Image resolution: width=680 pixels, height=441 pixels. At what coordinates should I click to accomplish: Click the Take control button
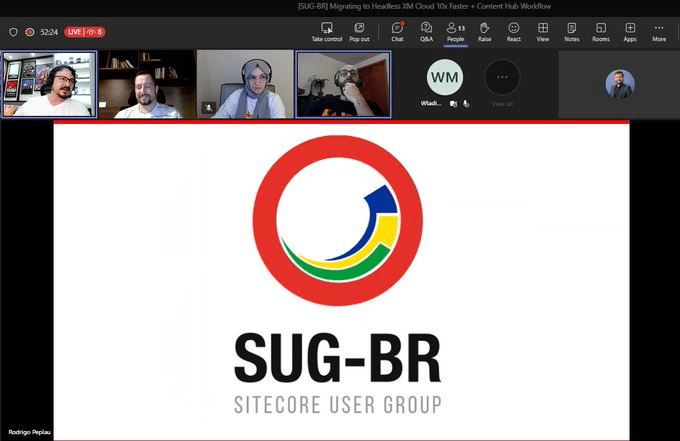tap(326, 31)
